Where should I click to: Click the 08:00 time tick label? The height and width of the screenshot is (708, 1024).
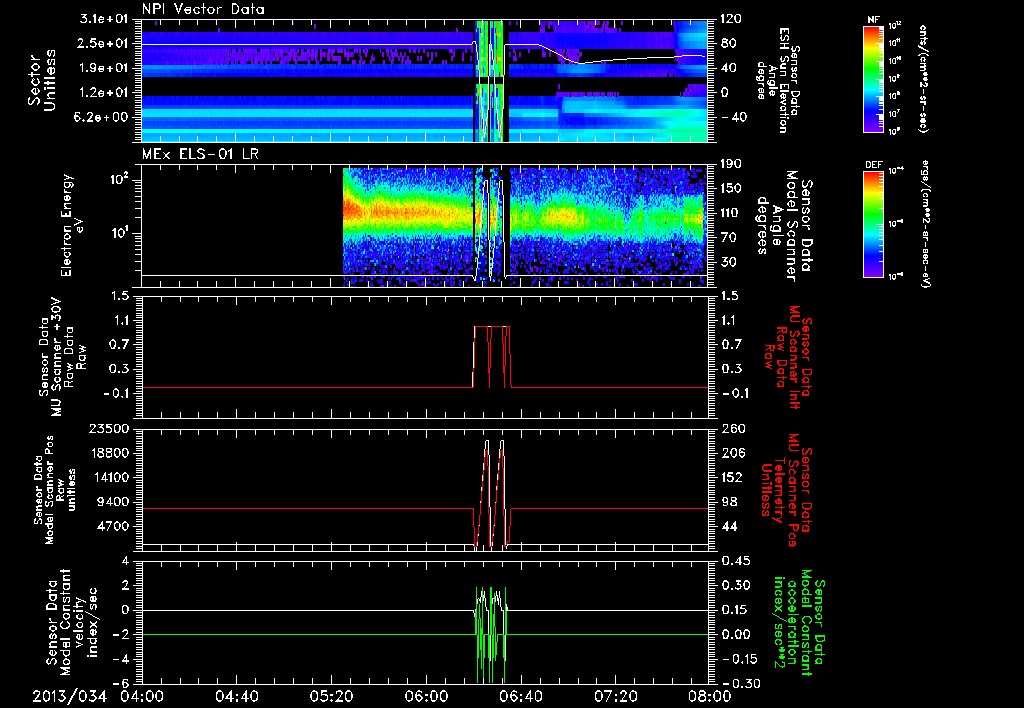click(x=710, y=696)
